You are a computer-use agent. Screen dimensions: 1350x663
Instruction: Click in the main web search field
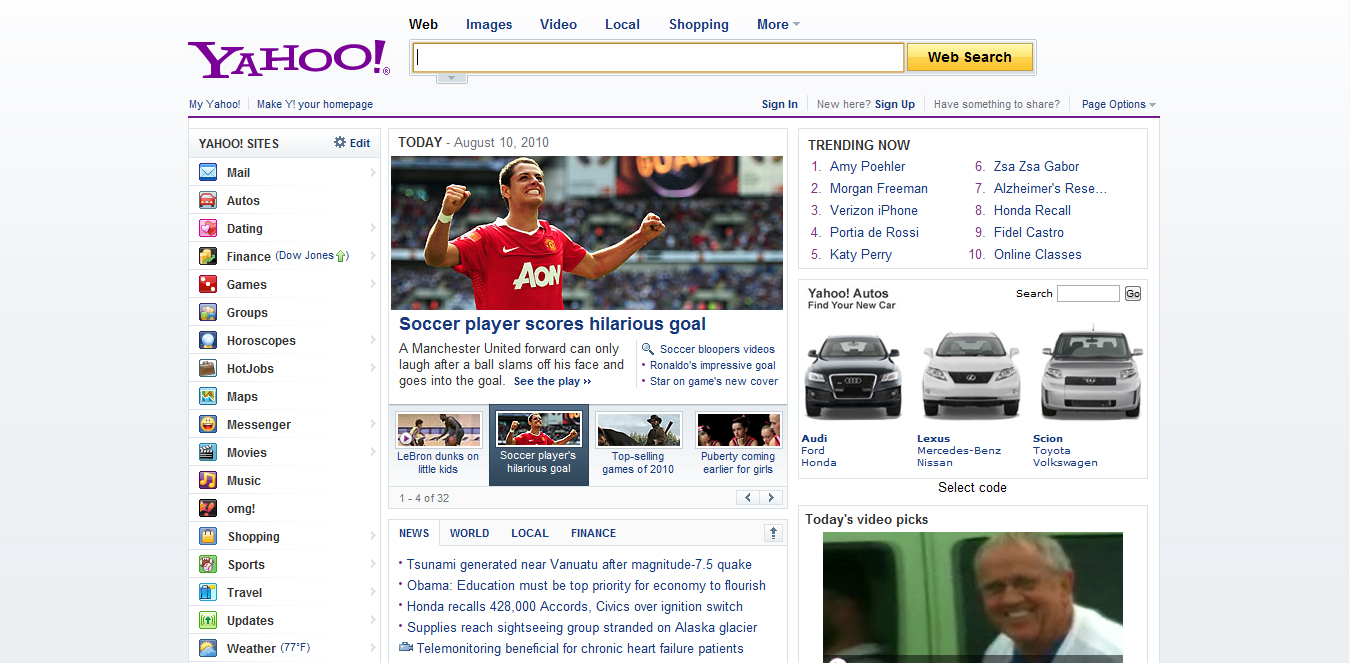(658, 57)
